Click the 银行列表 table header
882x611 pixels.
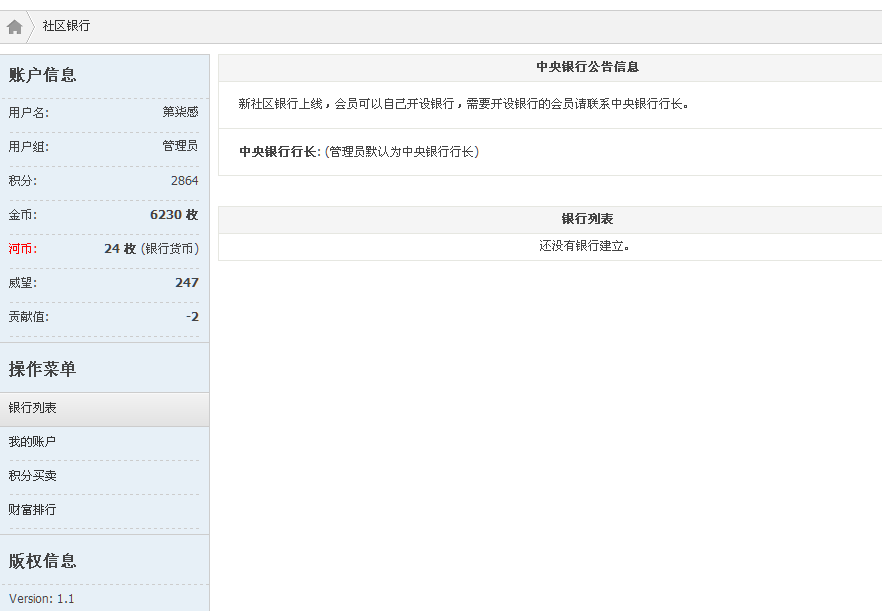[x=587, y=219]
